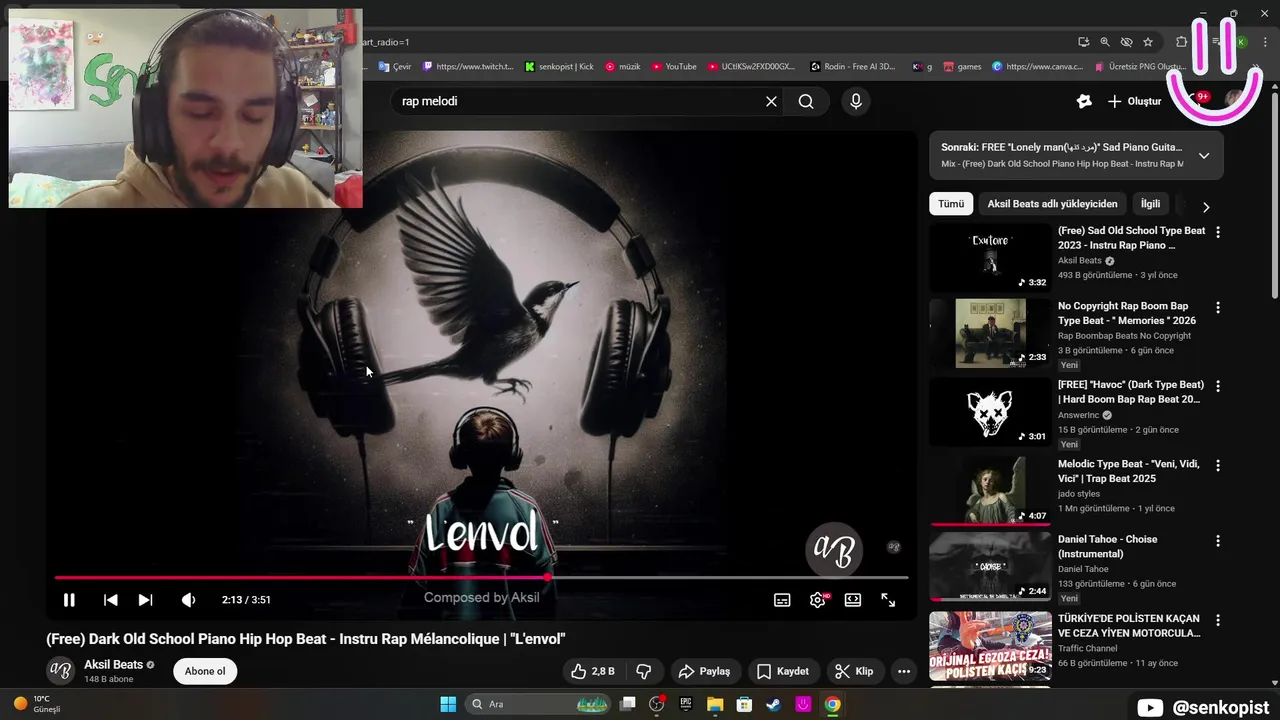Click the magnifier search button
Viewport: 1280px width, 720px height.
(806, 101)
